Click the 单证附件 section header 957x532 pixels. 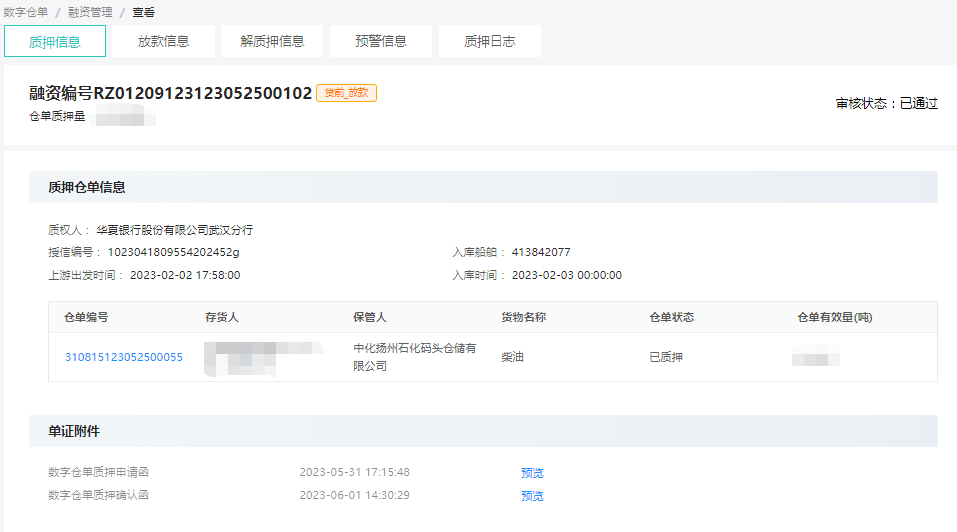pyautogui.click(x=74, y=431)
